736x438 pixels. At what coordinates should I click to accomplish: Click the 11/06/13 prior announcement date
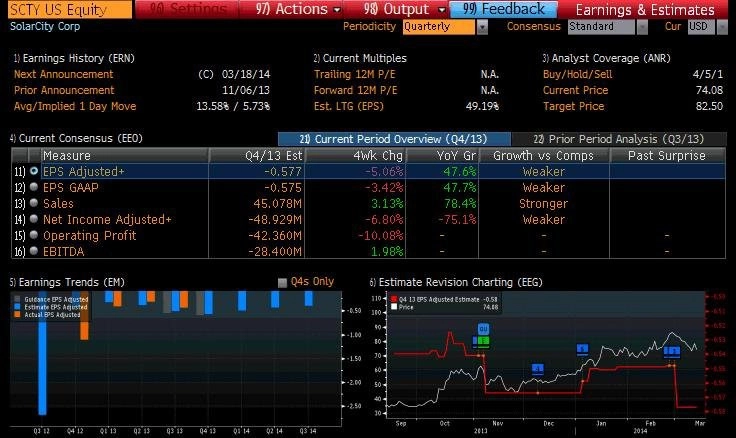click(246, 90)
